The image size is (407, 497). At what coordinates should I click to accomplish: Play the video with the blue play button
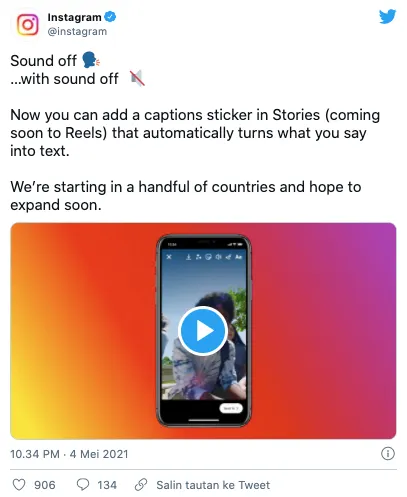[x=203, y=331]
